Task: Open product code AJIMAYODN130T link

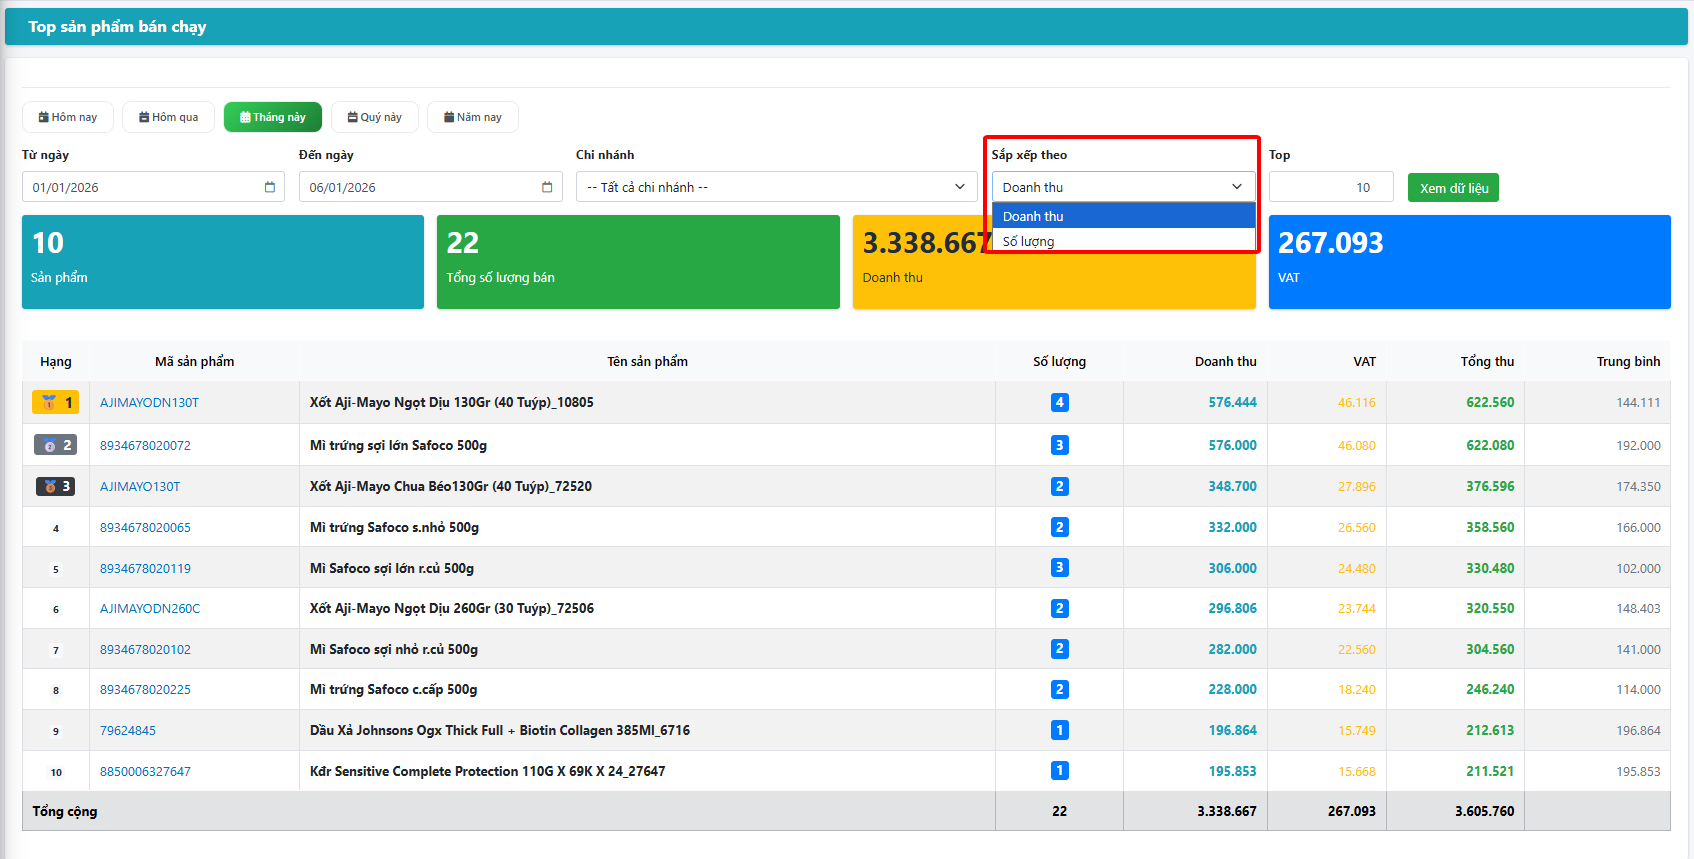Action: 149,403
